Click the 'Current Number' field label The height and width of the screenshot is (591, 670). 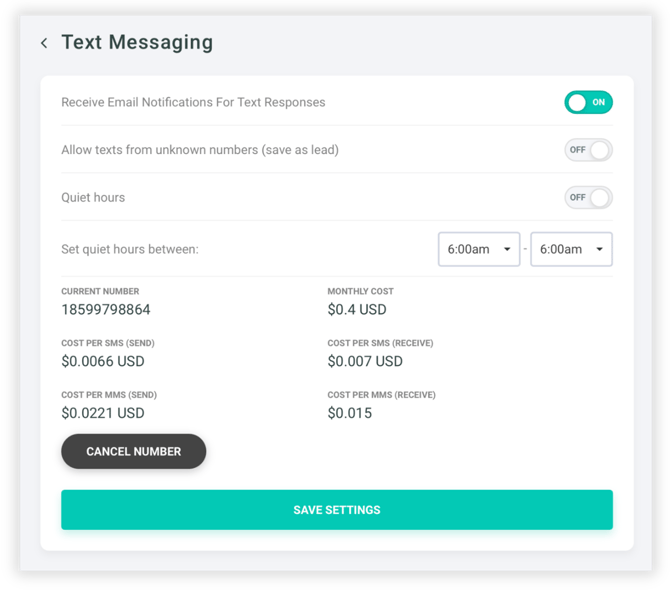(x=100, y=291)
